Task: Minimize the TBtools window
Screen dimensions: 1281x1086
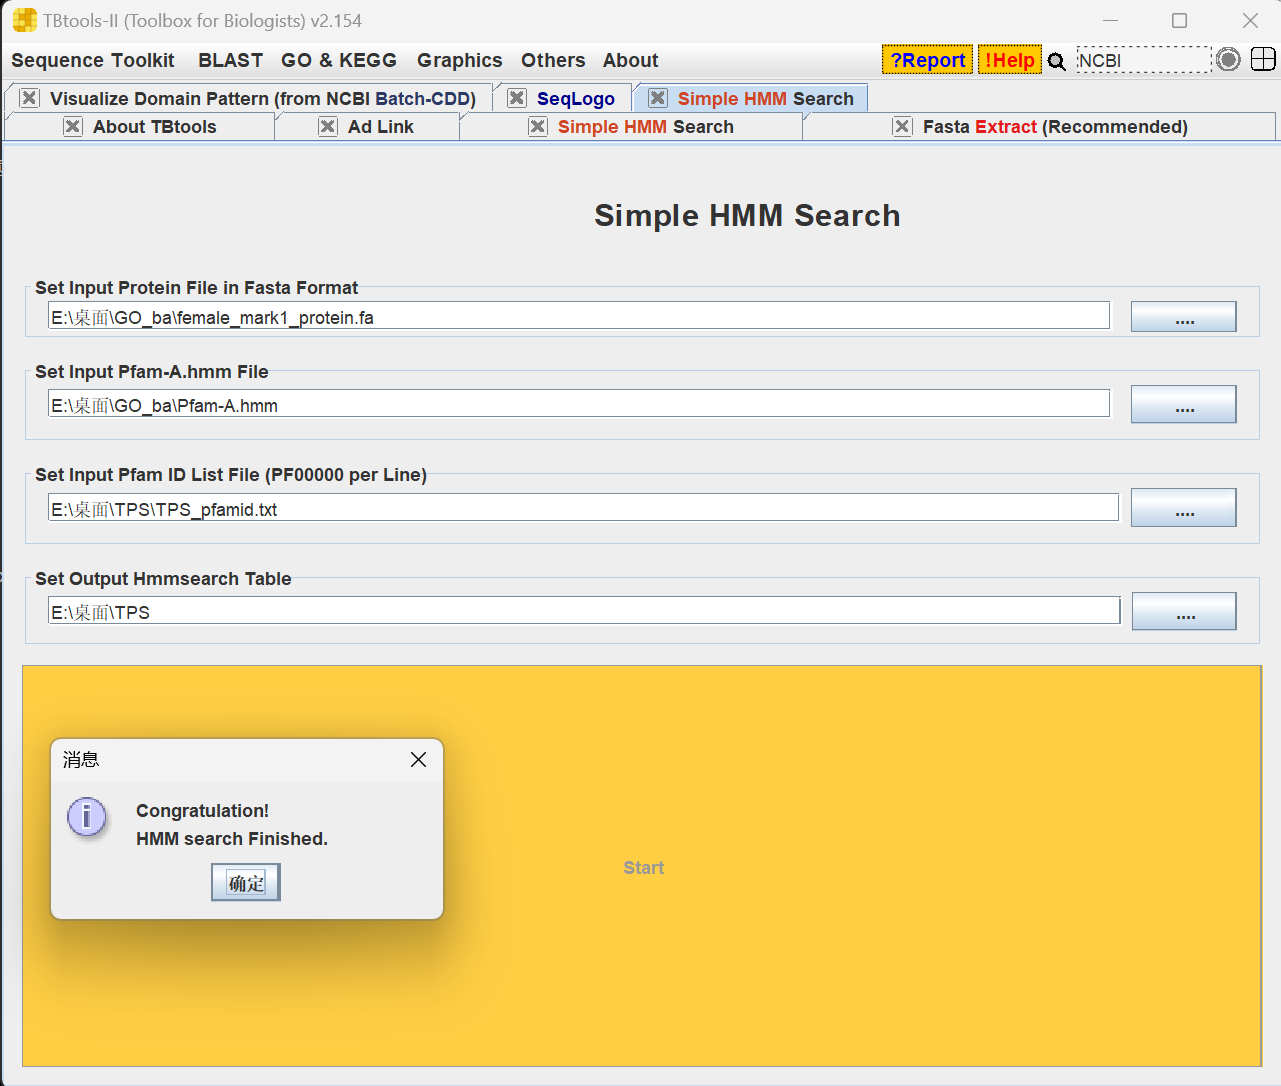Action: pyautogui.click(x=1111, y=20)
